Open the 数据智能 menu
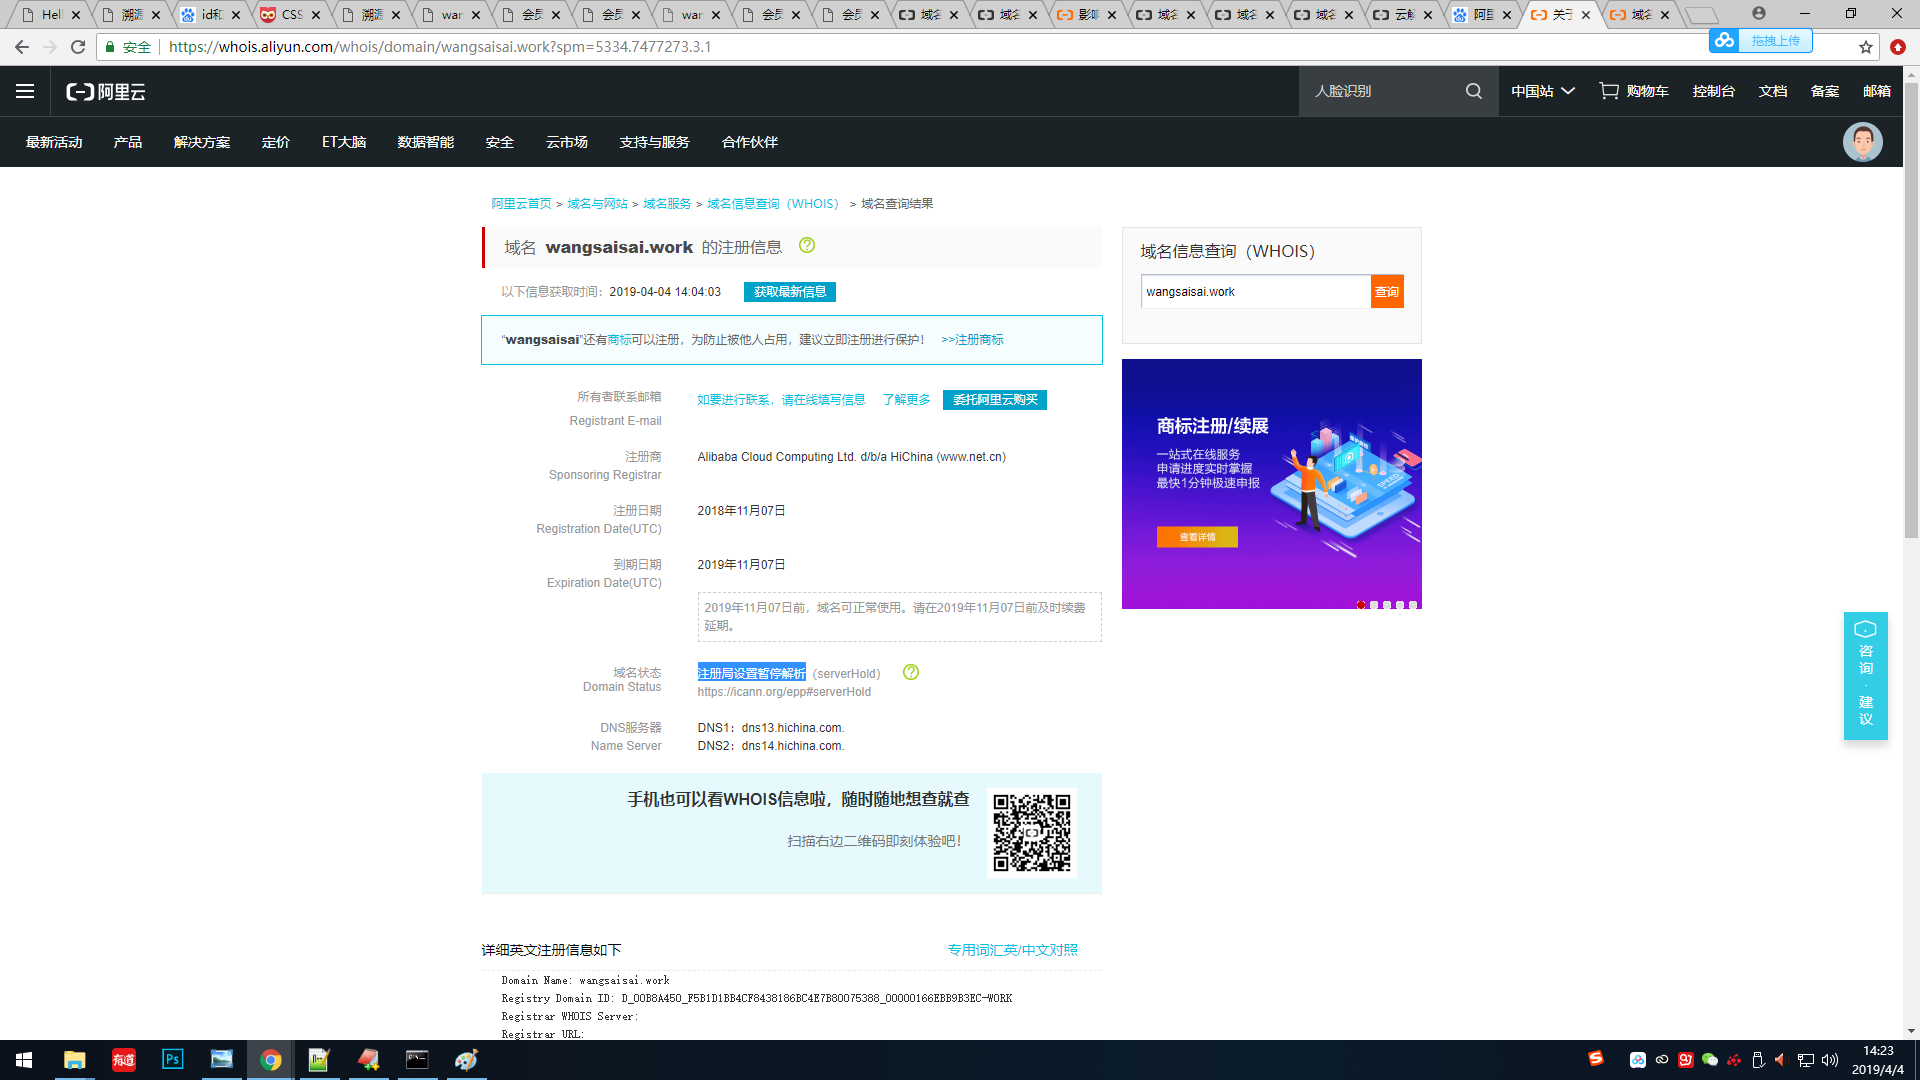The width and height of the screenshot is (1920, 1080). pyautogui.click(x=426, y=142)
